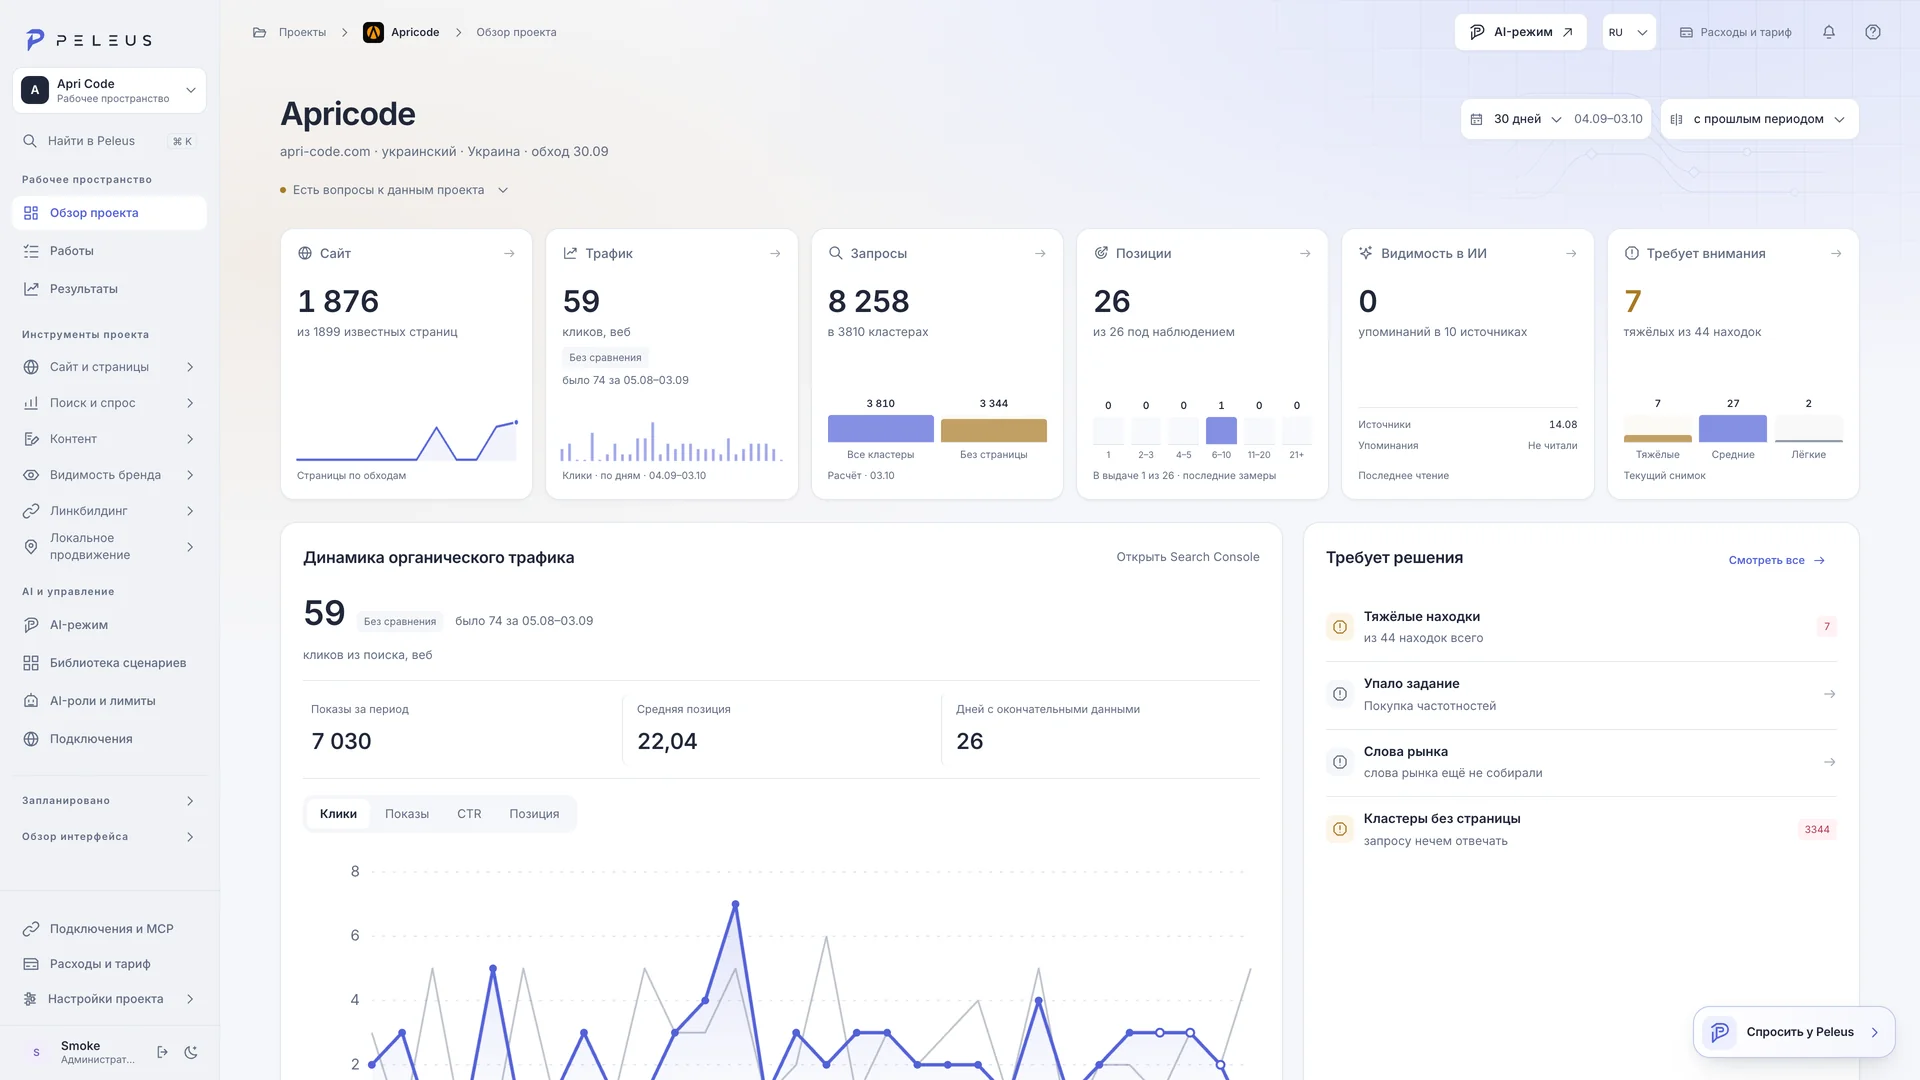Click the Средние findings bar 27
The image size is (1920, 1080).
[1732, 428]
